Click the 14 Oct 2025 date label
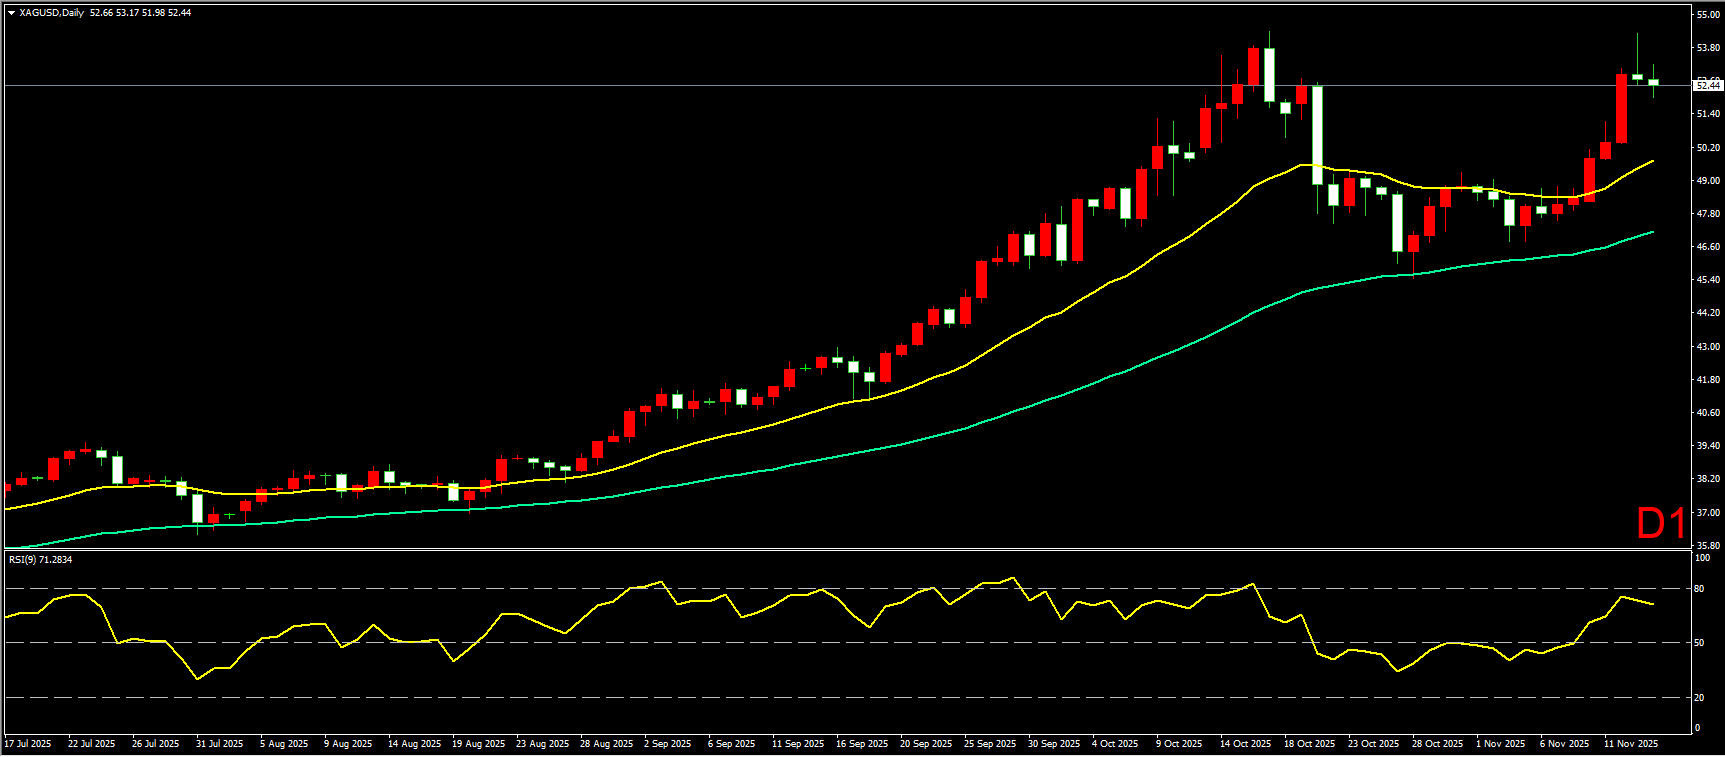The height and width of the screenshot is (757, 1725). tap(1245, 744)
